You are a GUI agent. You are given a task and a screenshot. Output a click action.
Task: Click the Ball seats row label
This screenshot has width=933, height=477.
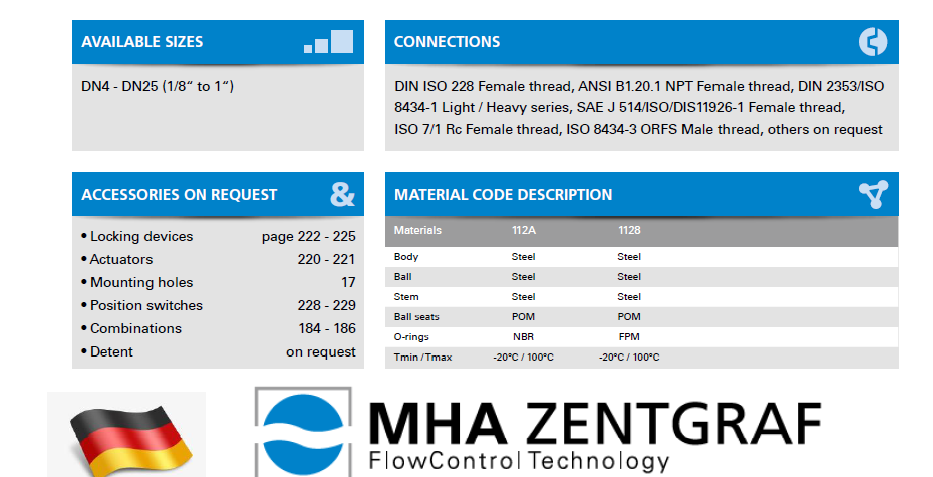click(416, 317)
